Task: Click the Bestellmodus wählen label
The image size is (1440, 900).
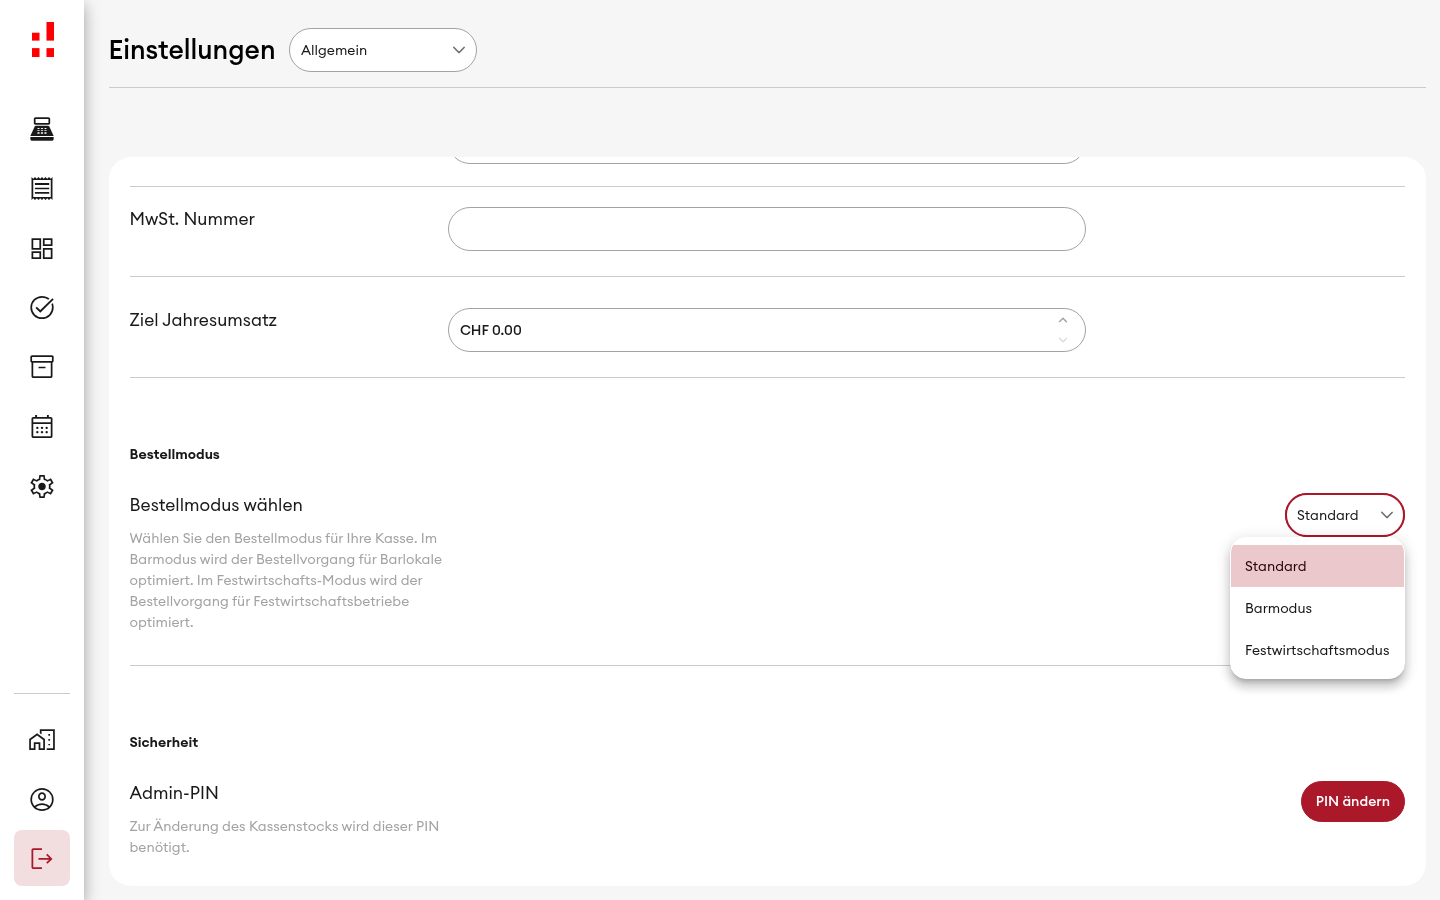Action: tap(216, 505)
